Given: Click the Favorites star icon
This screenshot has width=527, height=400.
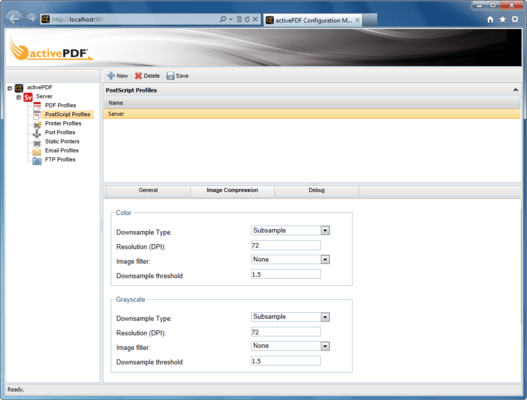Looking at the screenshot, I should (502, 19).
